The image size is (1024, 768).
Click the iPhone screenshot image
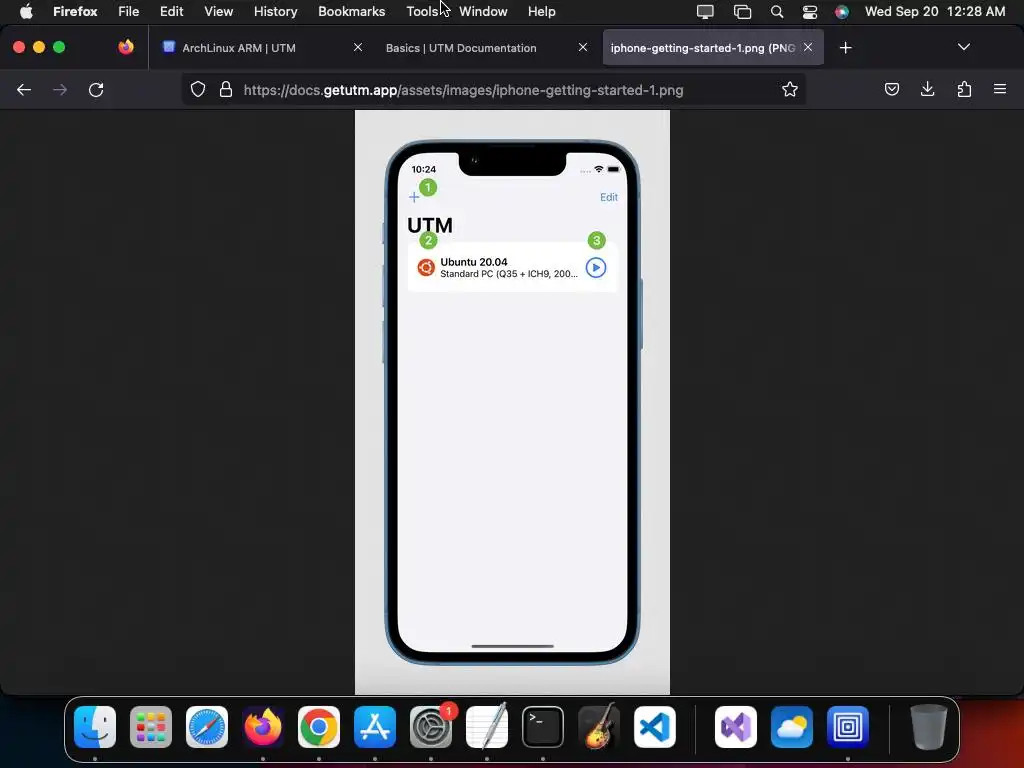(512, 402)
